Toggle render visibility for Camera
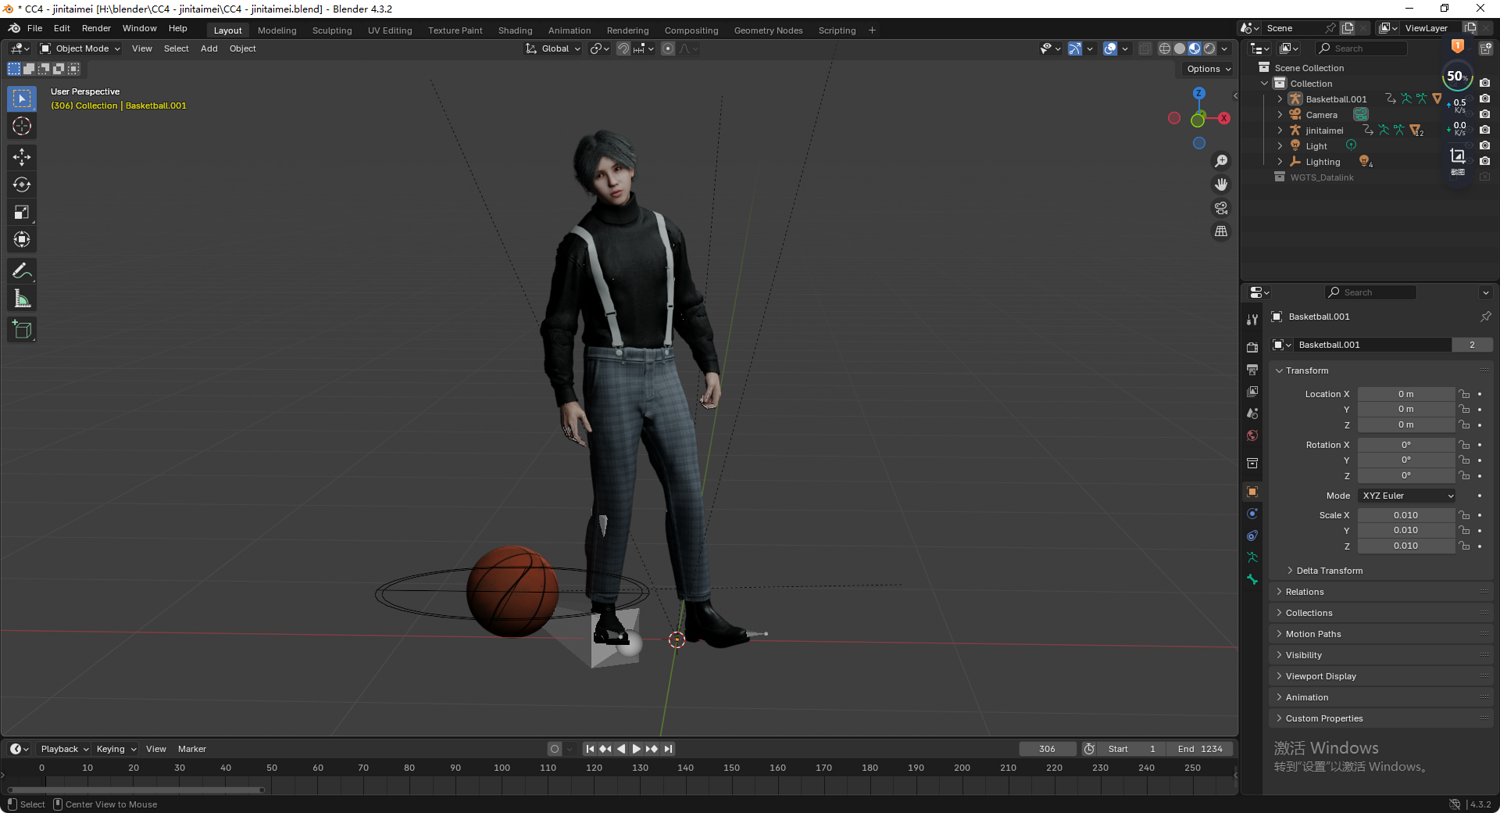This screenshot has width=1500, height=813. click(1485, 114)
